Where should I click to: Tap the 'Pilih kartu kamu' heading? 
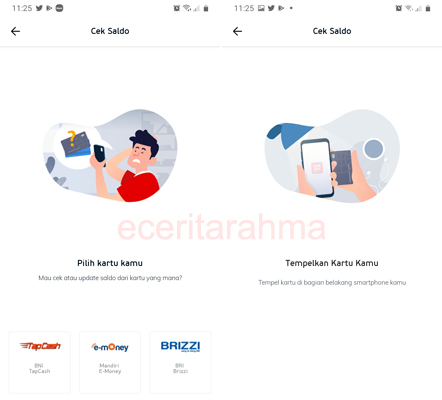click(x=110, y=263)
